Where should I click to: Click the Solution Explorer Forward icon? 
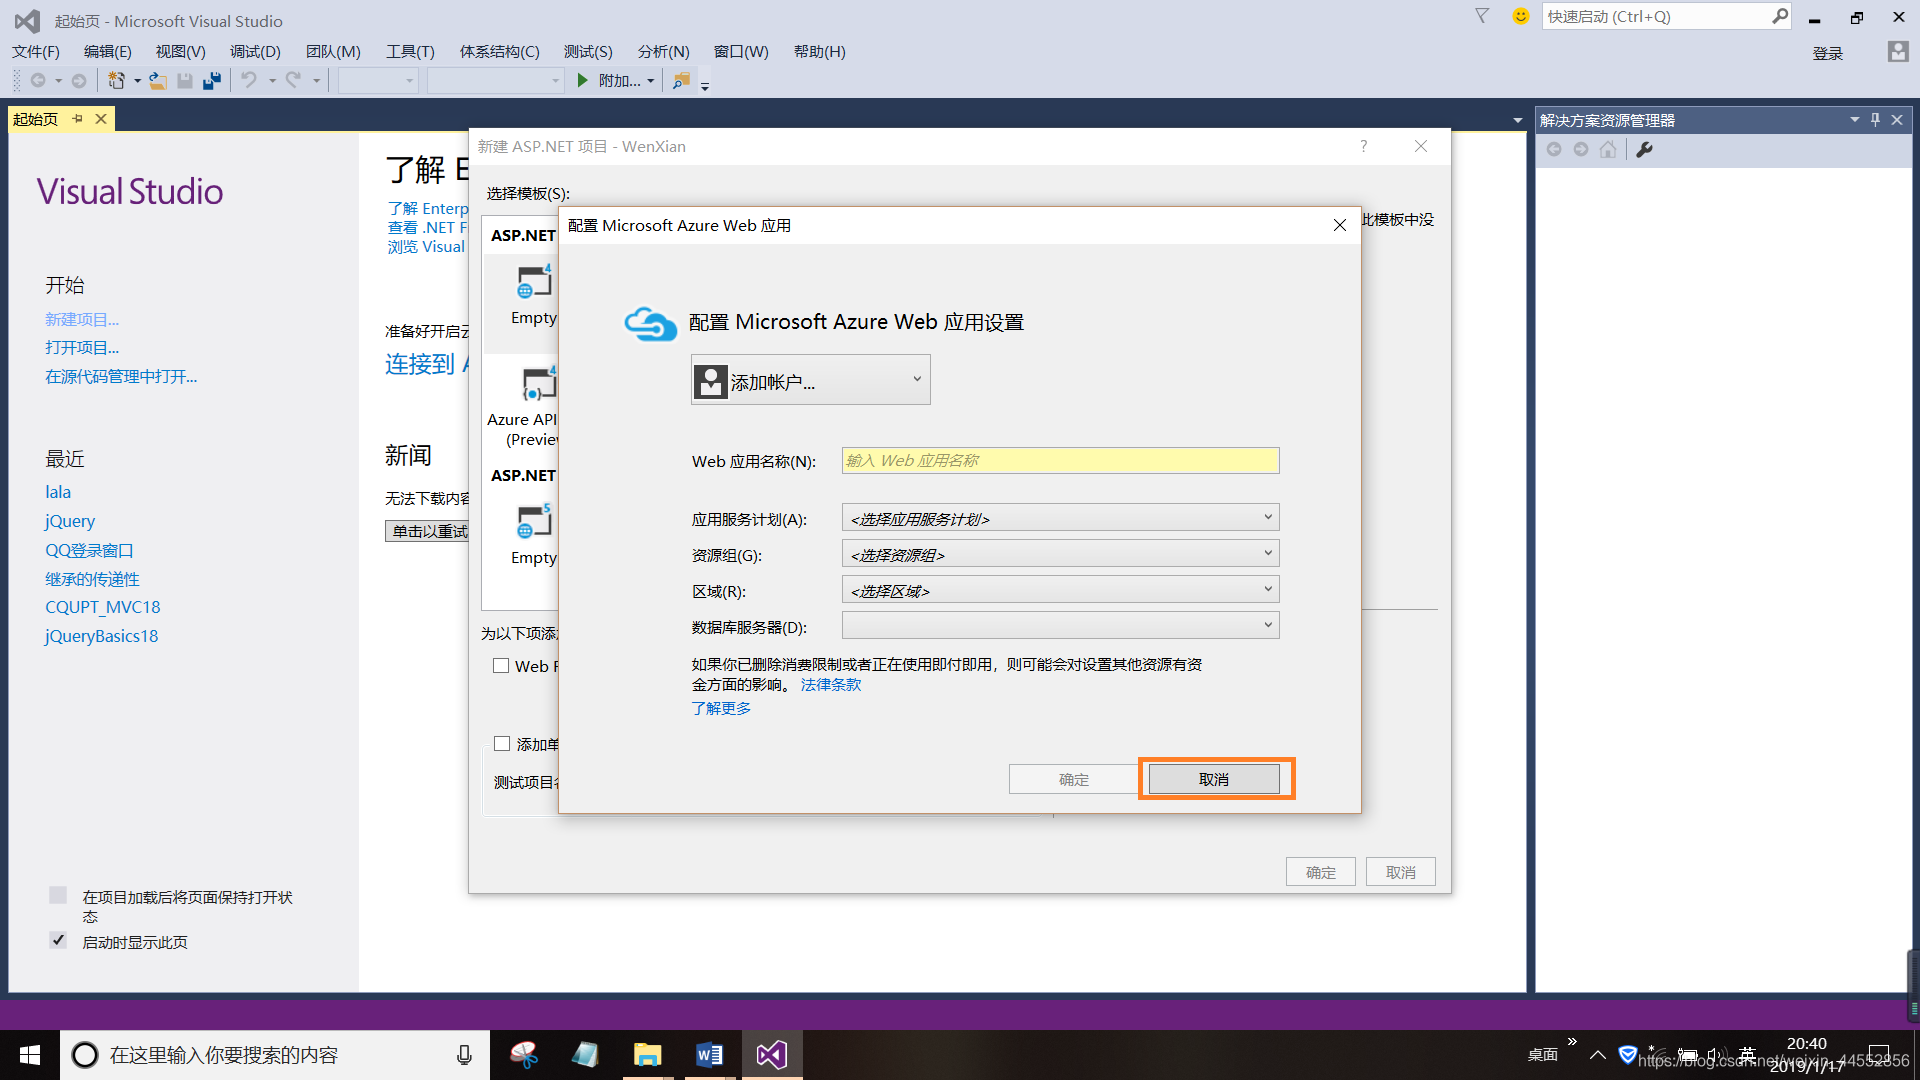(x=1581, y=149)
